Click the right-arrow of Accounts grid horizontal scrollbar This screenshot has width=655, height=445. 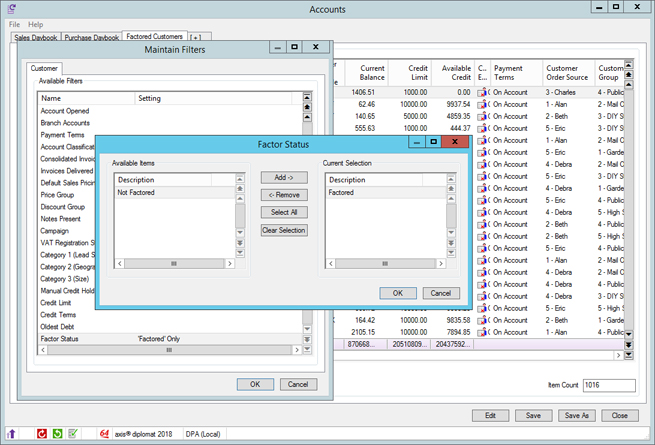618,355
